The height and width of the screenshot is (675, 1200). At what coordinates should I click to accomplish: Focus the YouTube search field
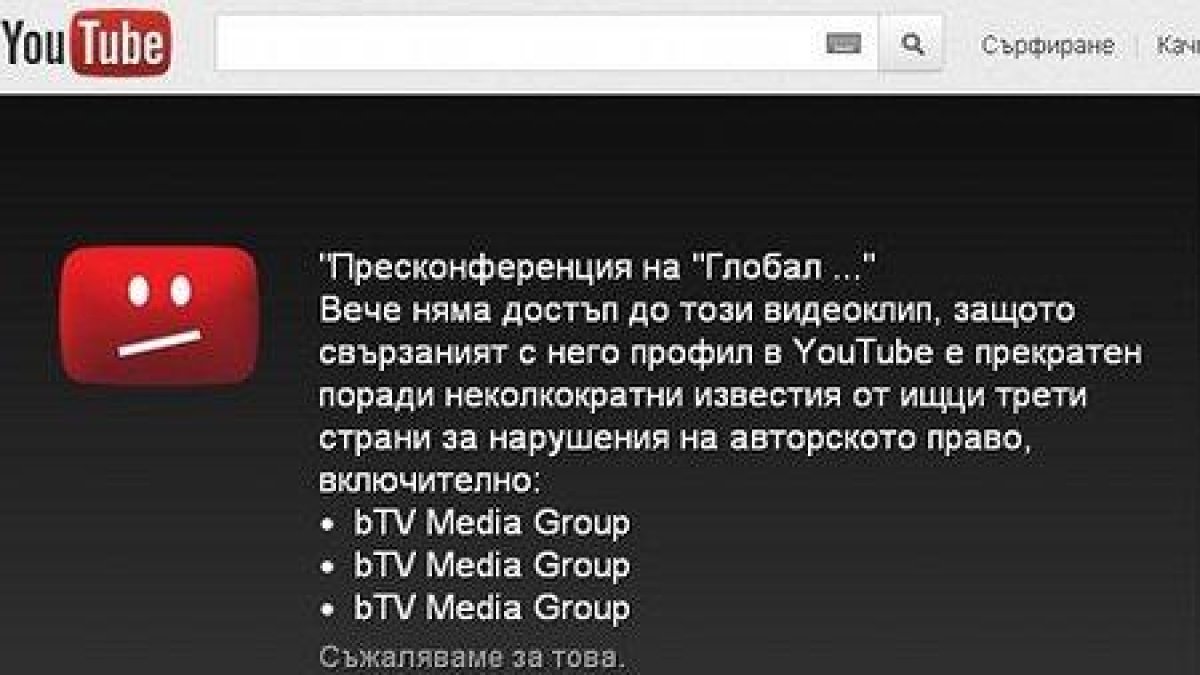click(547, 45)
